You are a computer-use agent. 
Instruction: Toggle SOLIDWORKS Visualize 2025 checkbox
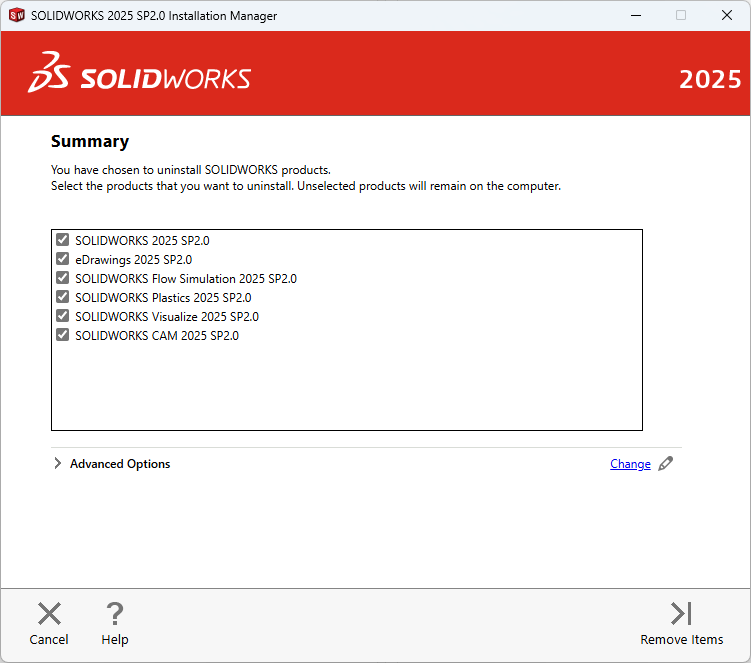pos(63,316)
